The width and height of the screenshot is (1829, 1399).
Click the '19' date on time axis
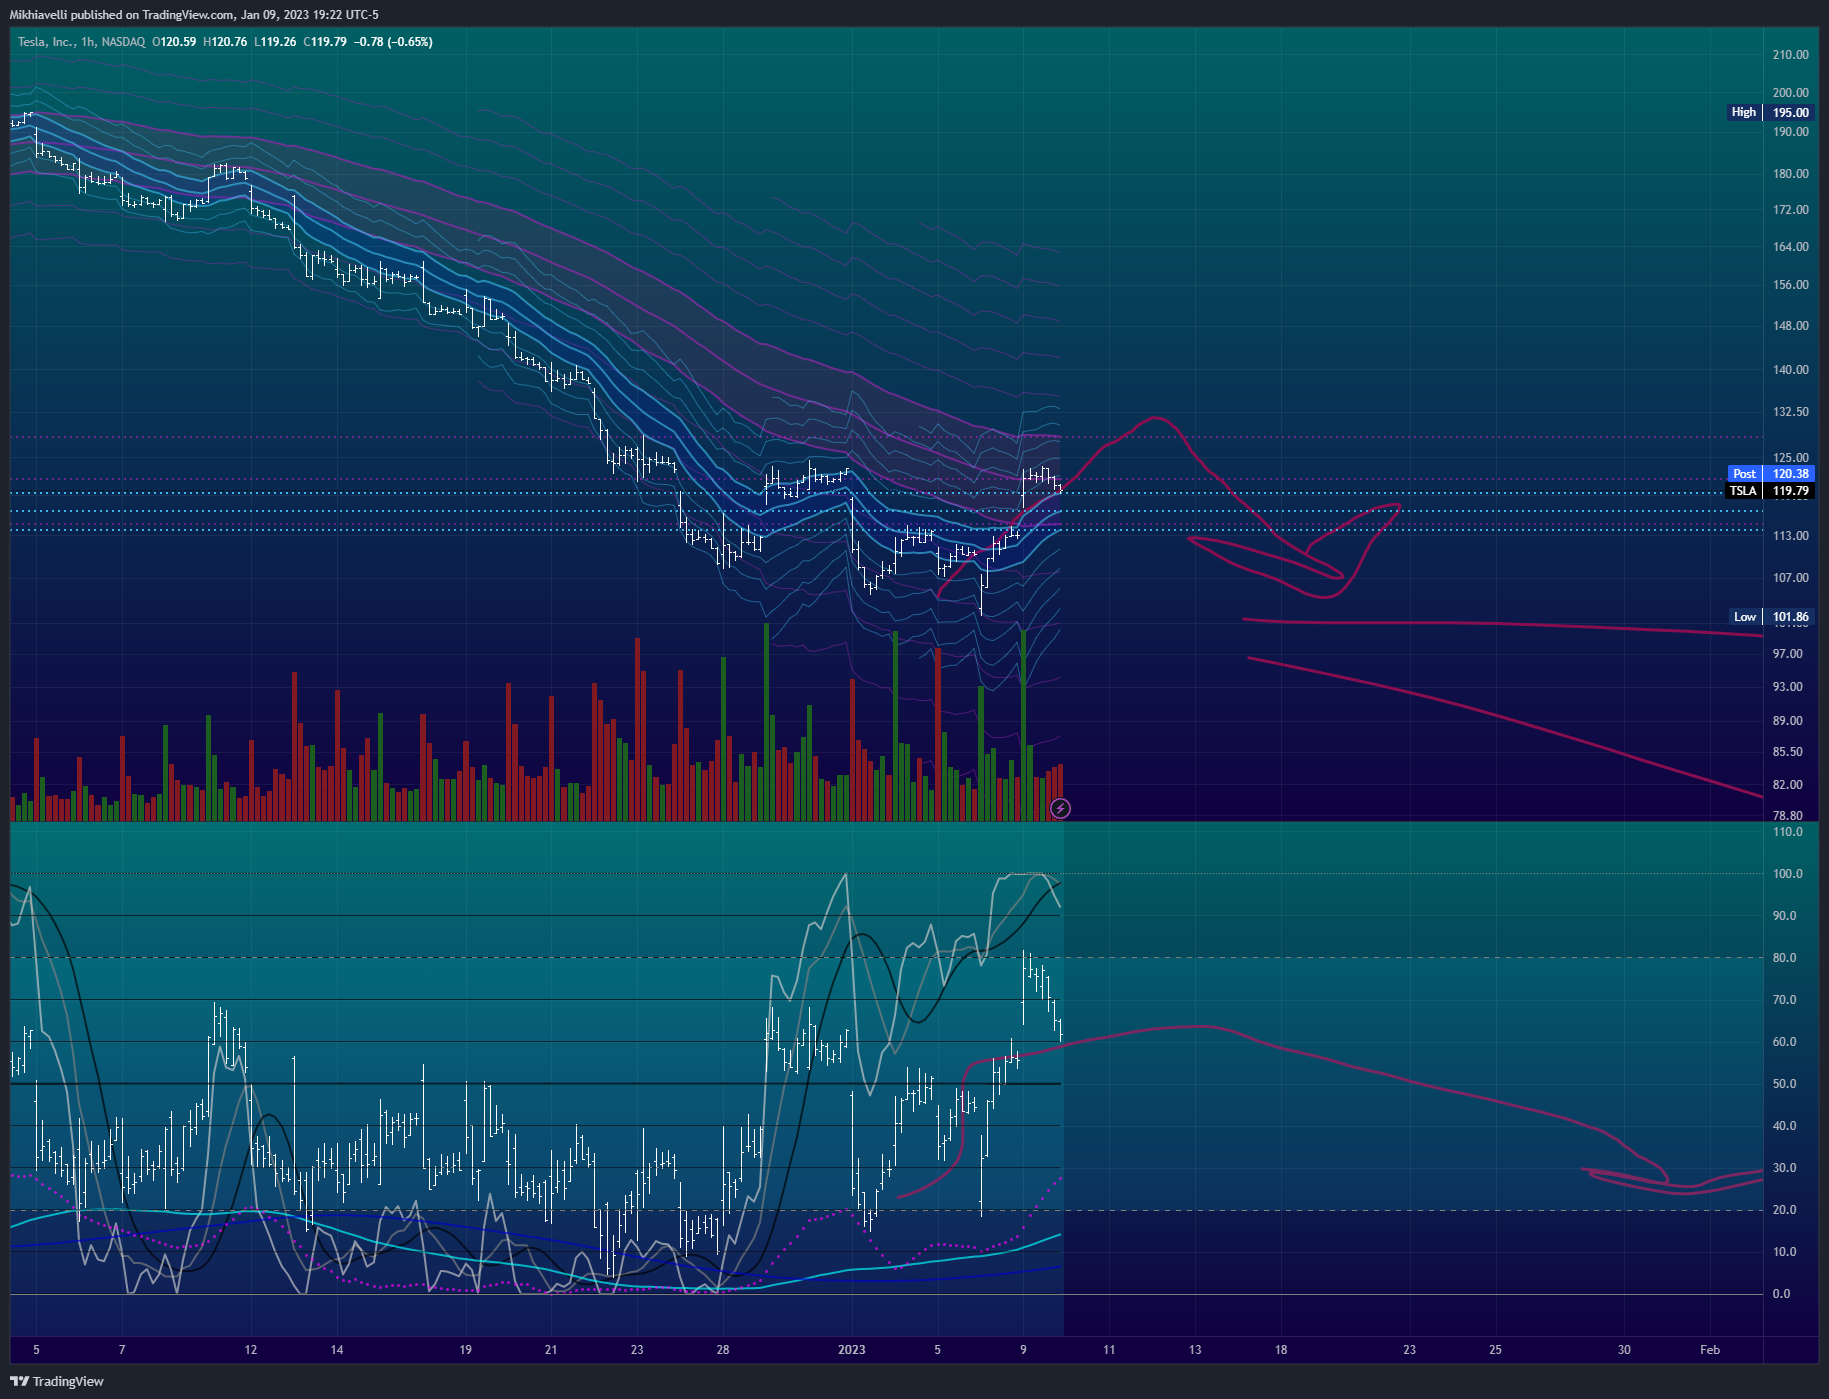tap(465, 1350)
